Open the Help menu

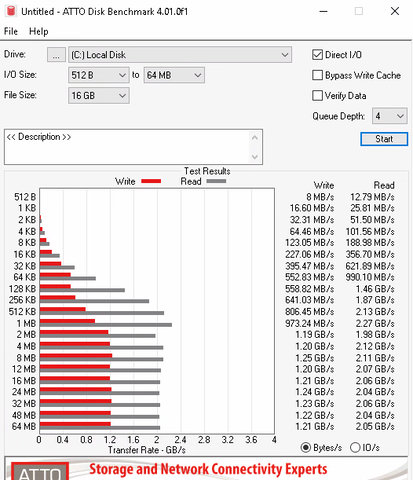tap(39, 31)
